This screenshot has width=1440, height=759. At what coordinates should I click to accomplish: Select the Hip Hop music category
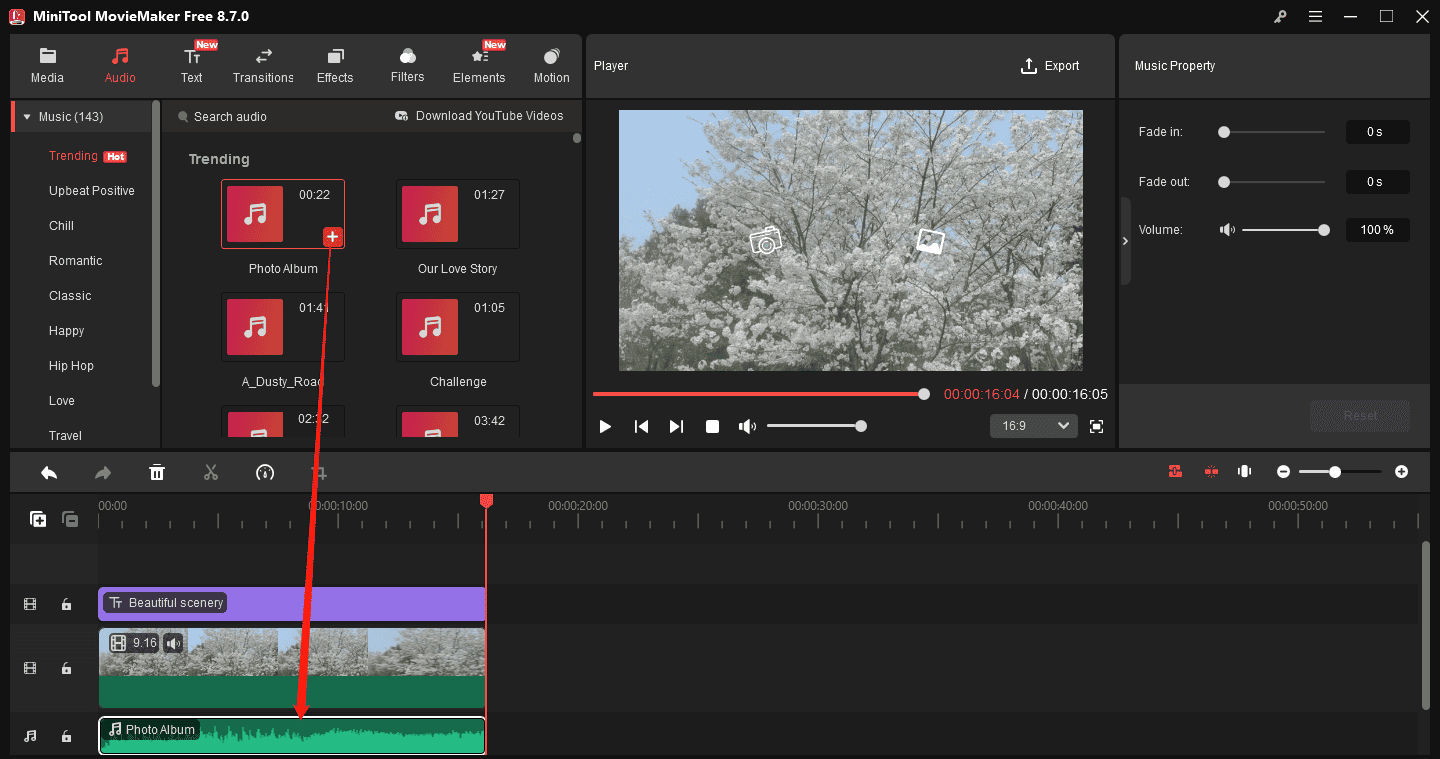tap(71, 366)
